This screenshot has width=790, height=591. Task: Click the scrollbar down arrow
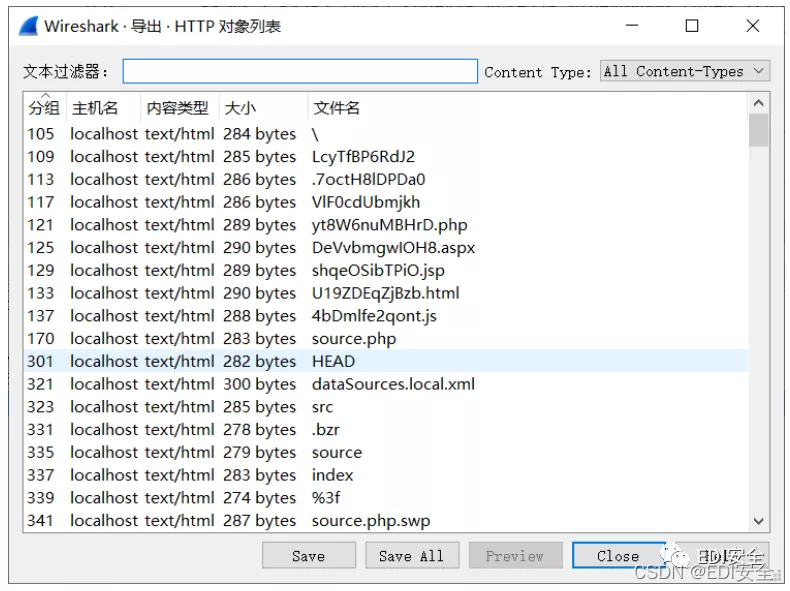click(x=758, y=521)
